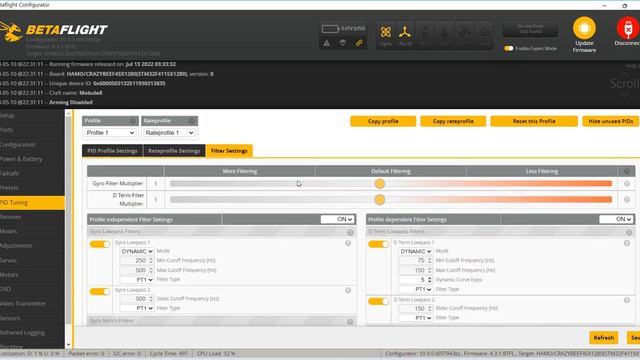Viewport: 640px width, 360px height.
Task: Click the D Term Filter Multiplier slider handle
Action: click(380, 200)
